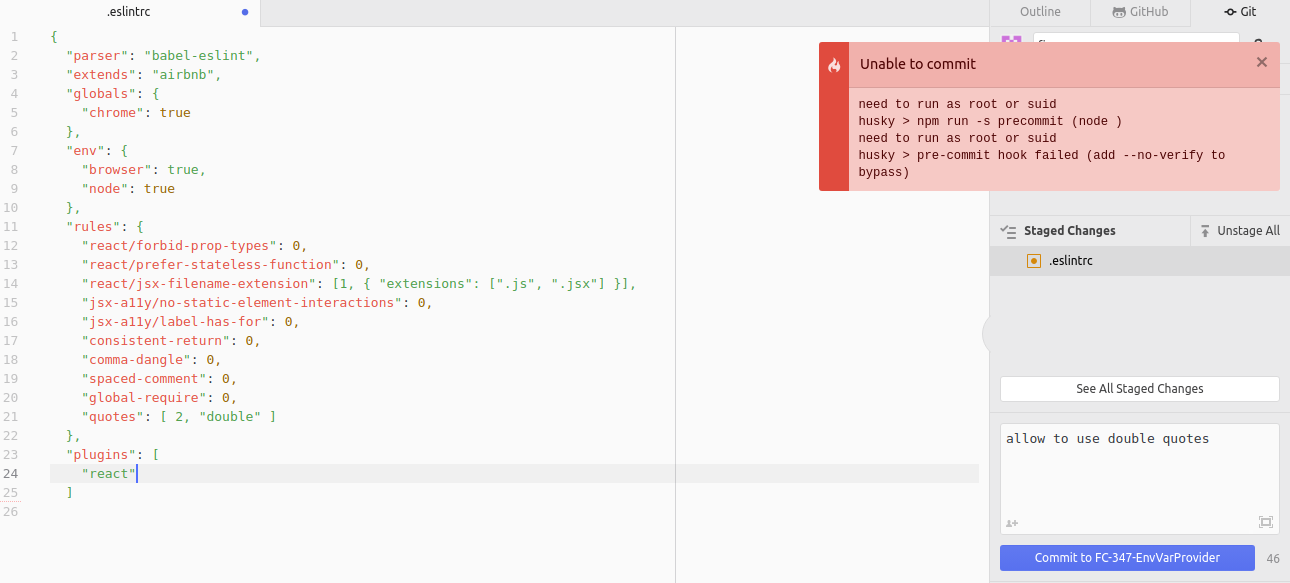Click the flame icon on error notification
Viewport: 1290px width, 583px height.
834,65
